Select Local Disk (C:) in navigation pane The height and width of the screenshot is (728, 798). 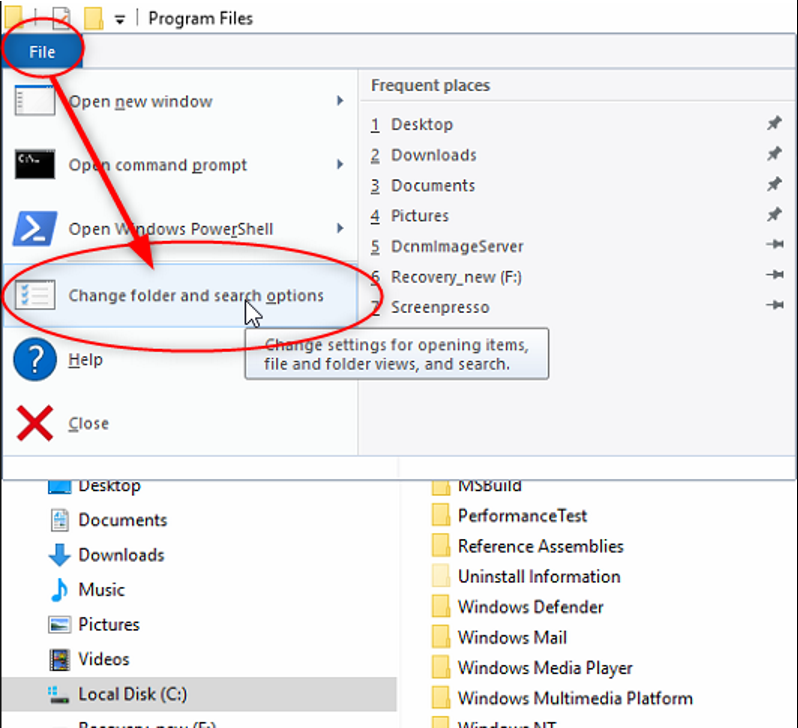pos(132,694)
